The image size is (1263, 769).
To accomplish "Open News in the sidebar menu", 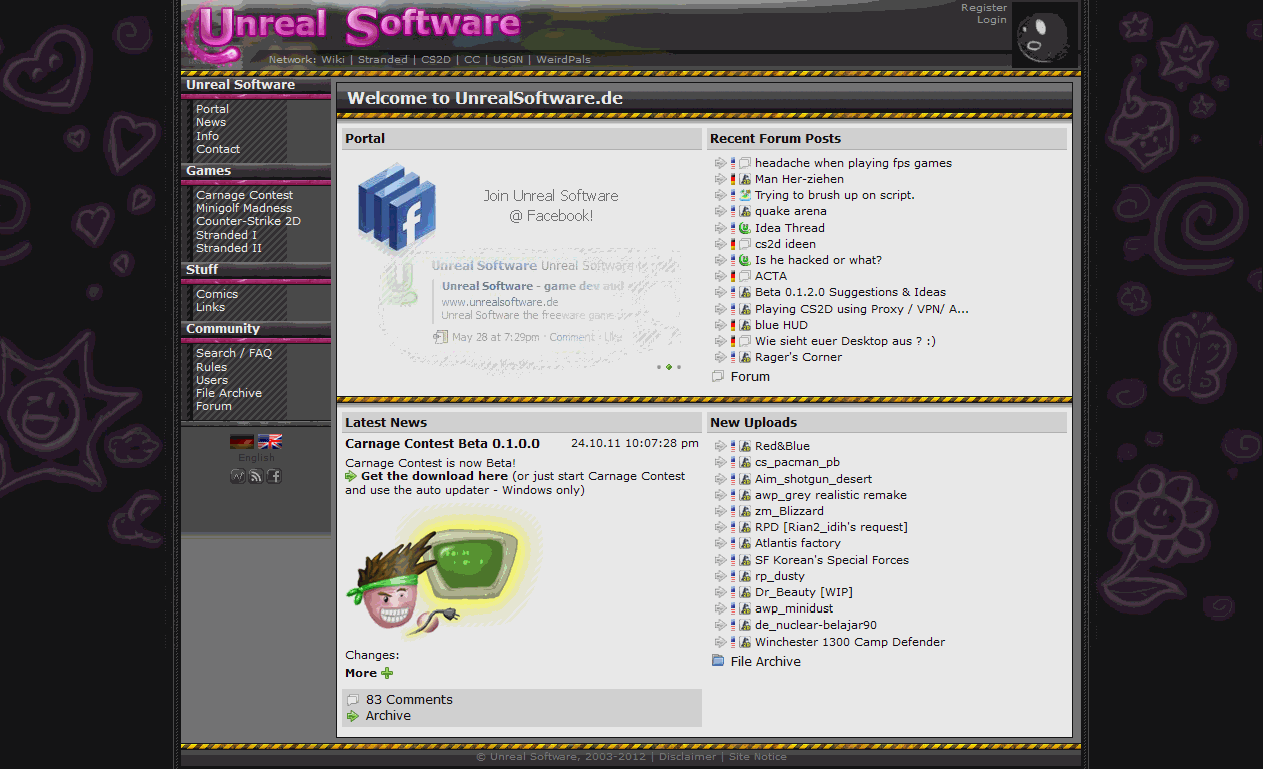I will (211, 122).
